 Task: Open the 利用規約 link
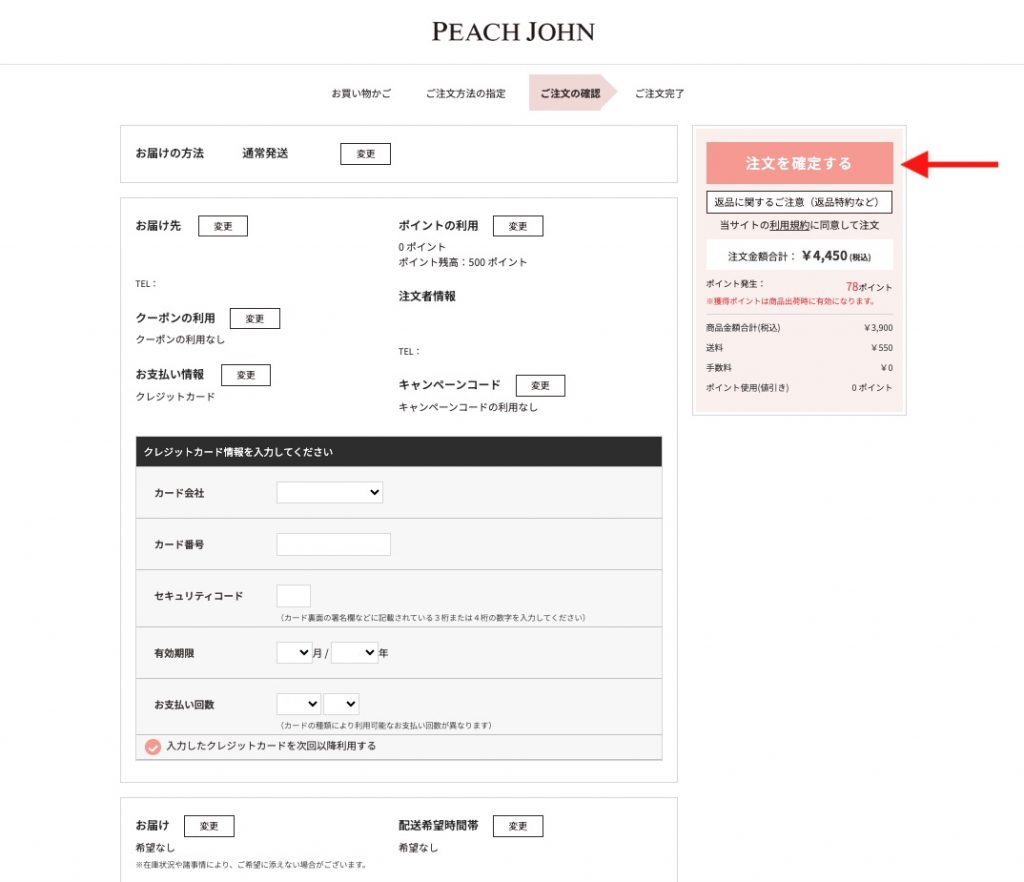click(789, 226)
